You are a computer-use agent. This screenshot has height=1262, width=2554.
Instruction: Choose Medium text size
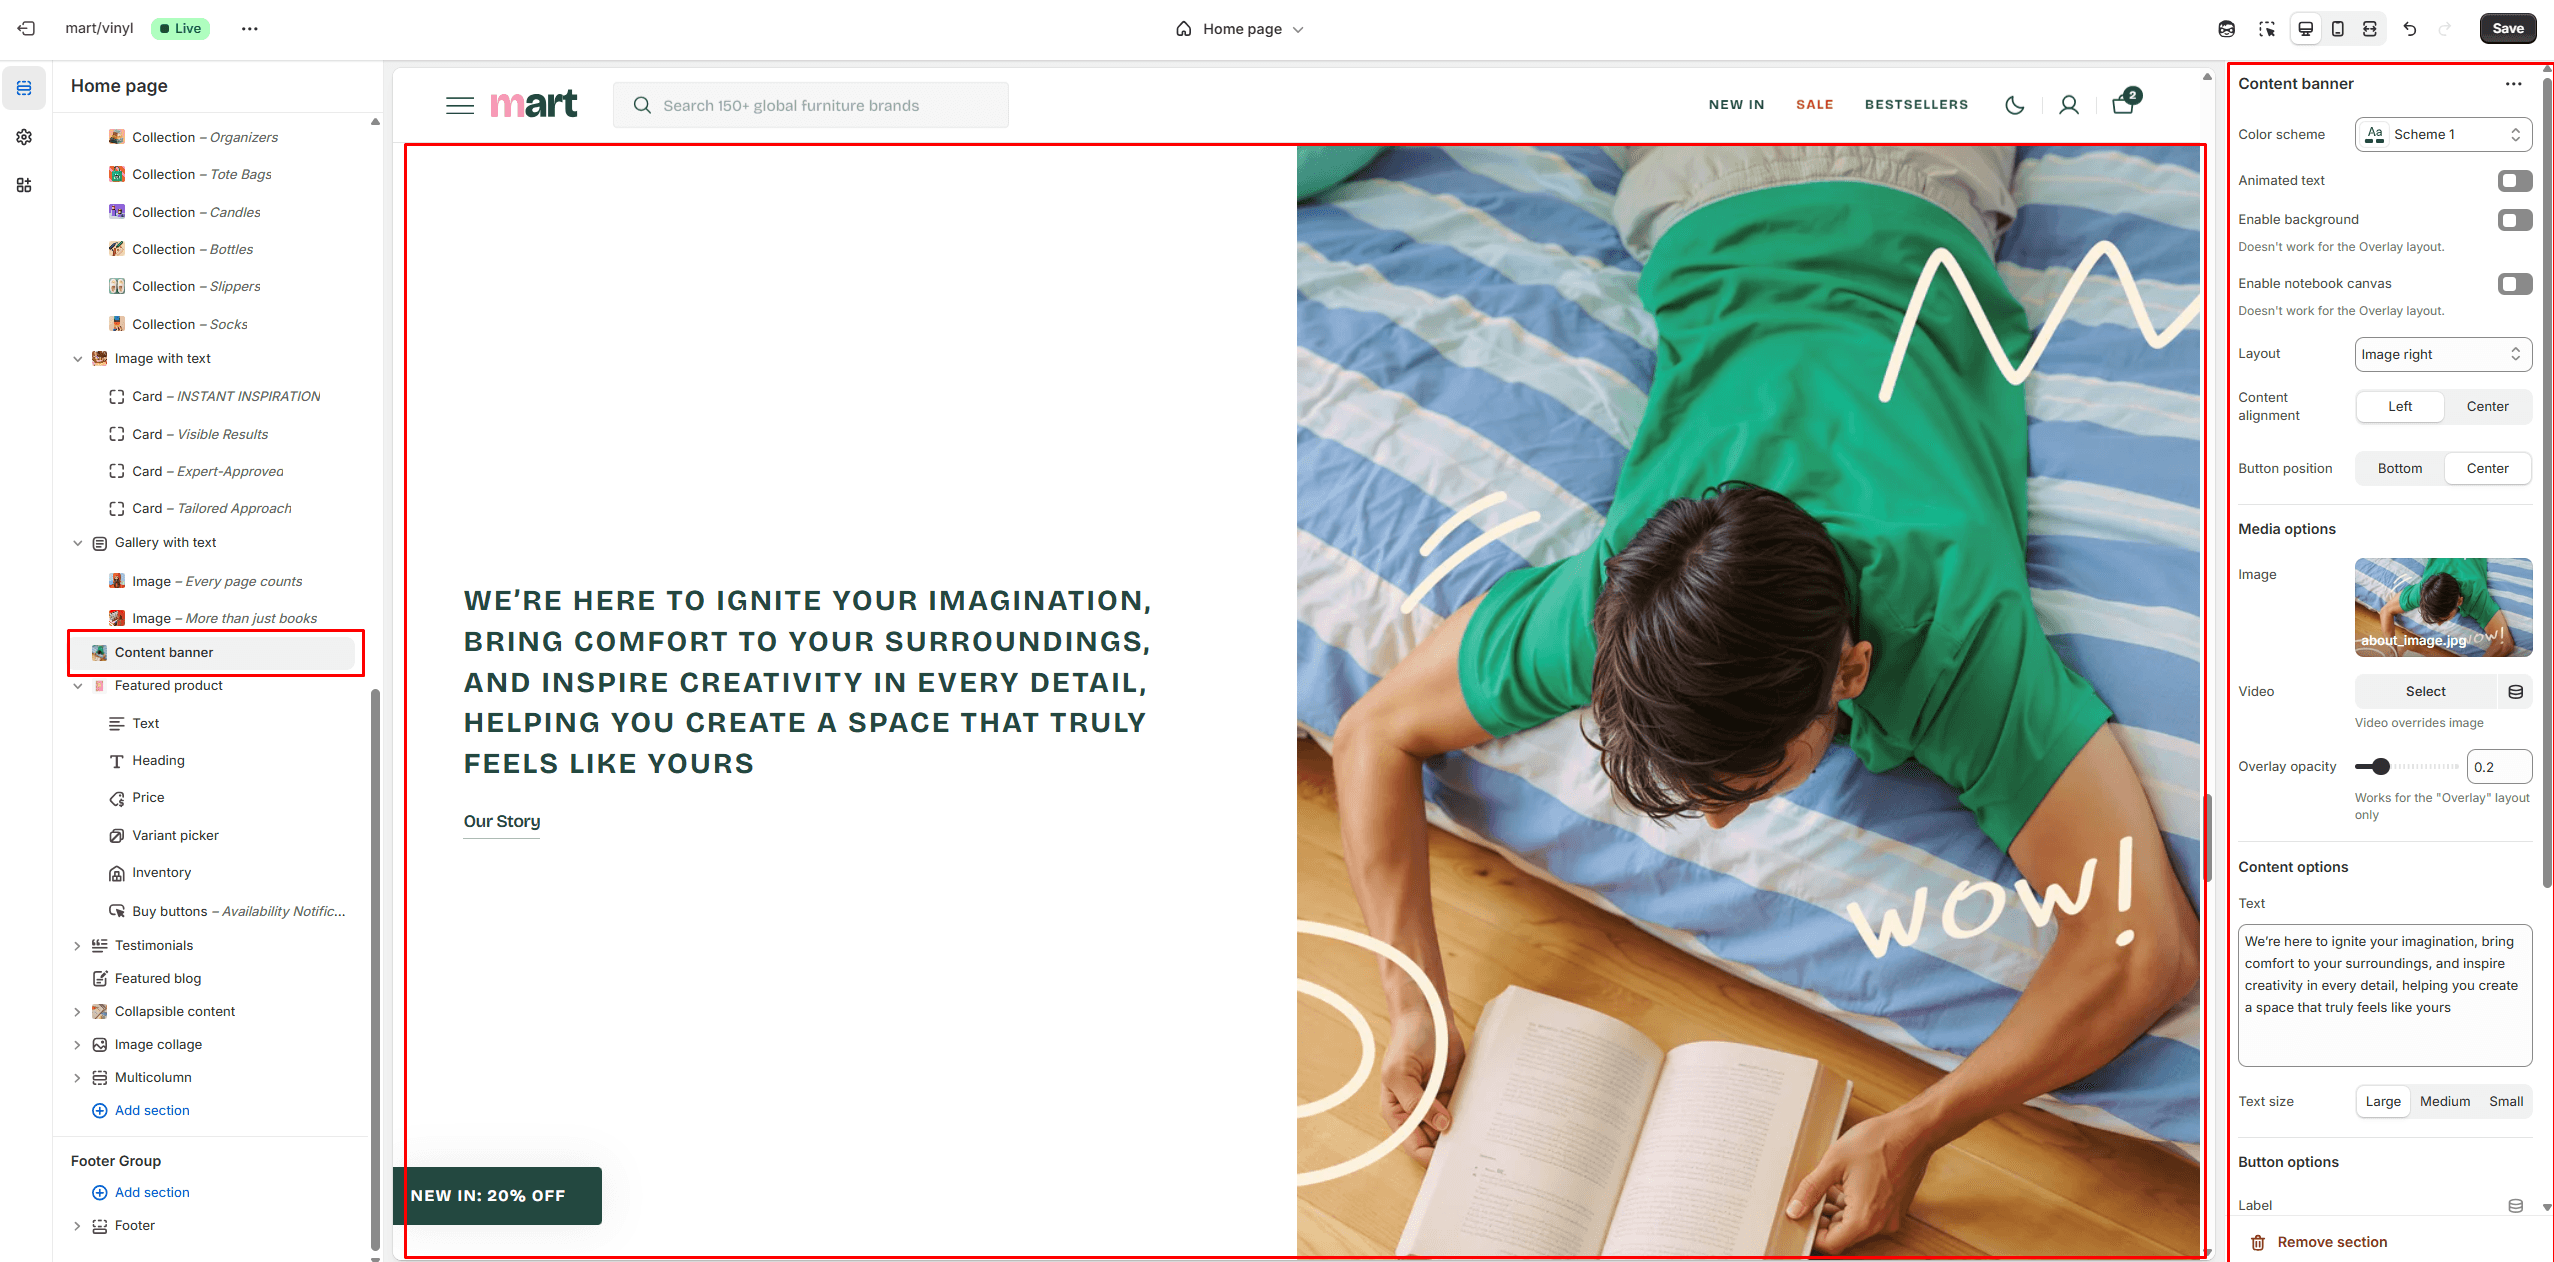(2444, 1102)
